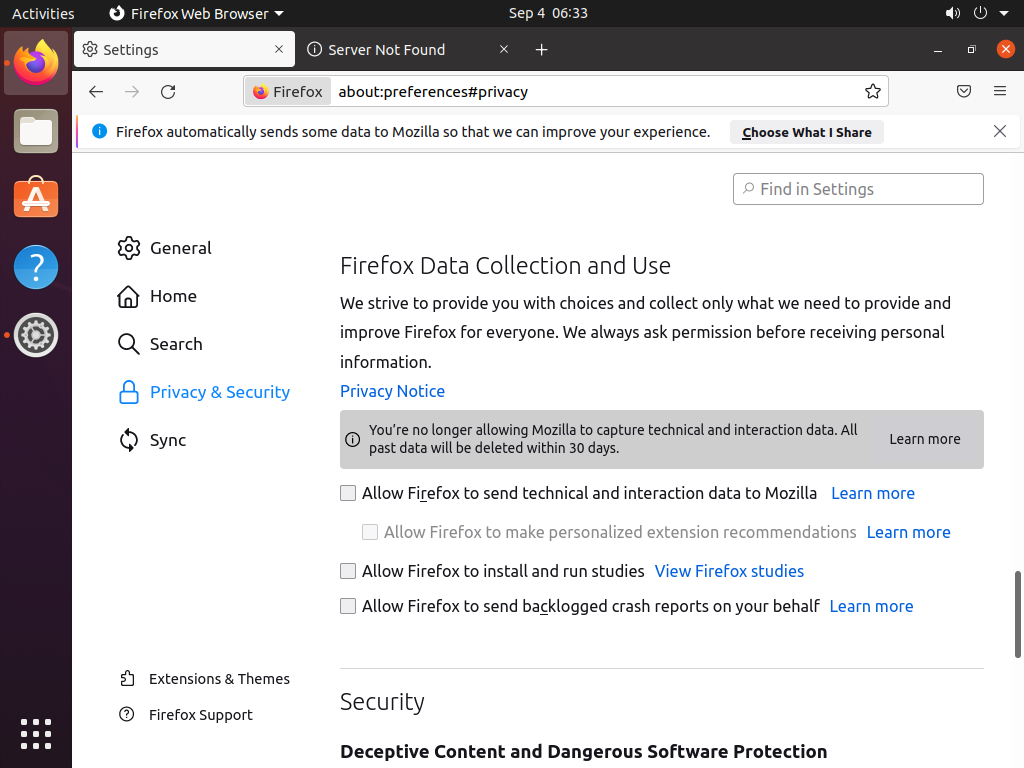The image size is (1024, 768).
Task: Open a new tab with the plus button
Action: [541, 50]
